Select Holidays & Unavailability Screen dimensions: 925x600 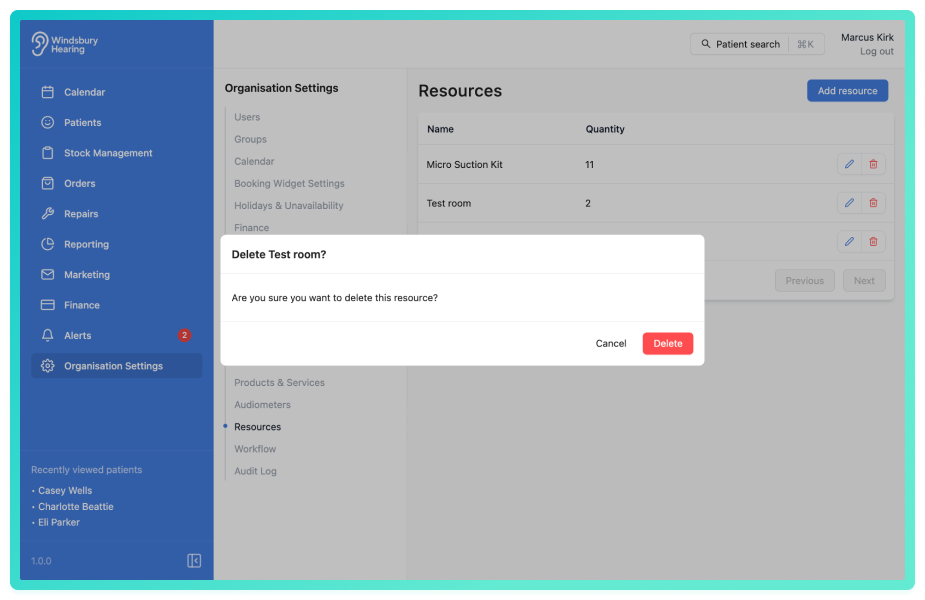coord(288,205)
